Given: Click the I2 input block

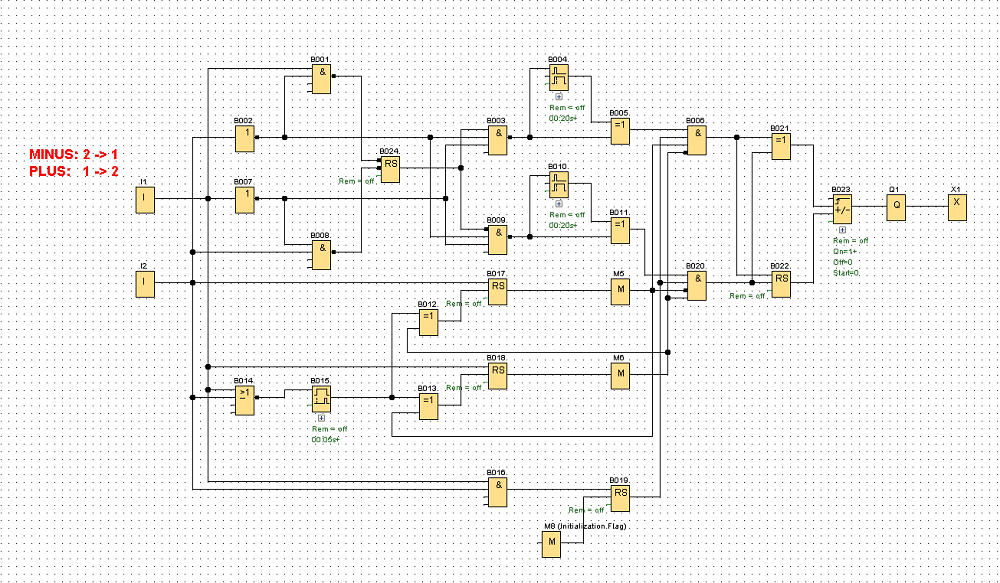Looking at the screenshot, I should click(145, 284).
